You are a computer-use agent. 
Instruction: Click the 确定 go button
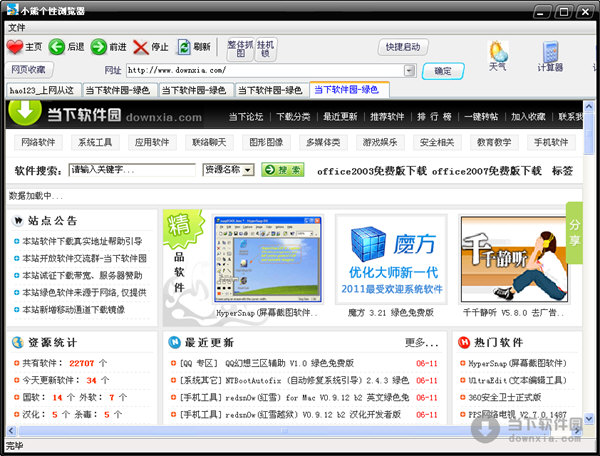click(443, 71)
